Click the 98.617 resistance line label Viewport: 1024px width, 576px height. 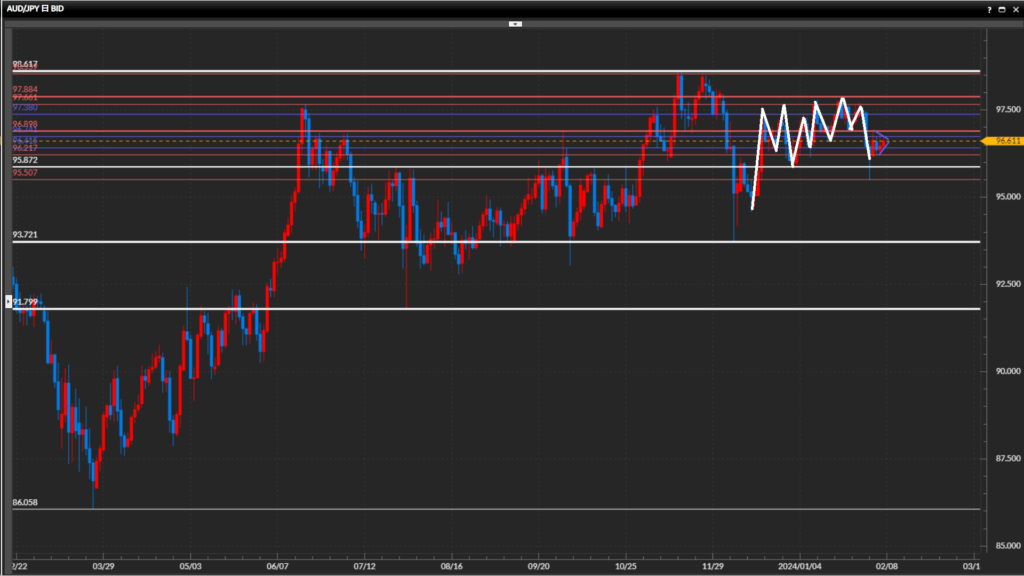tap(25, 64)
